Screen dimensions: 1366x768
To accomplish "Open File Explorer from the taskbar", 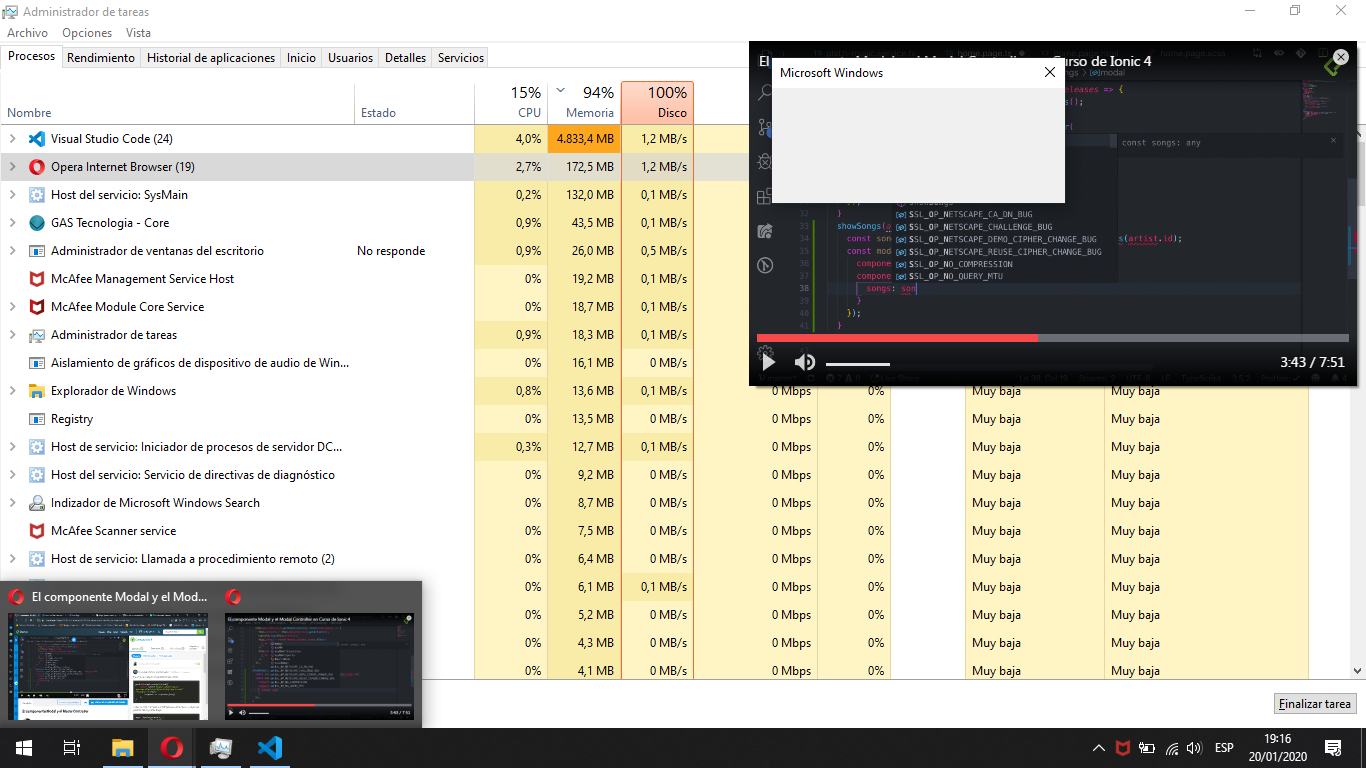I will click(x=121, y=747).
